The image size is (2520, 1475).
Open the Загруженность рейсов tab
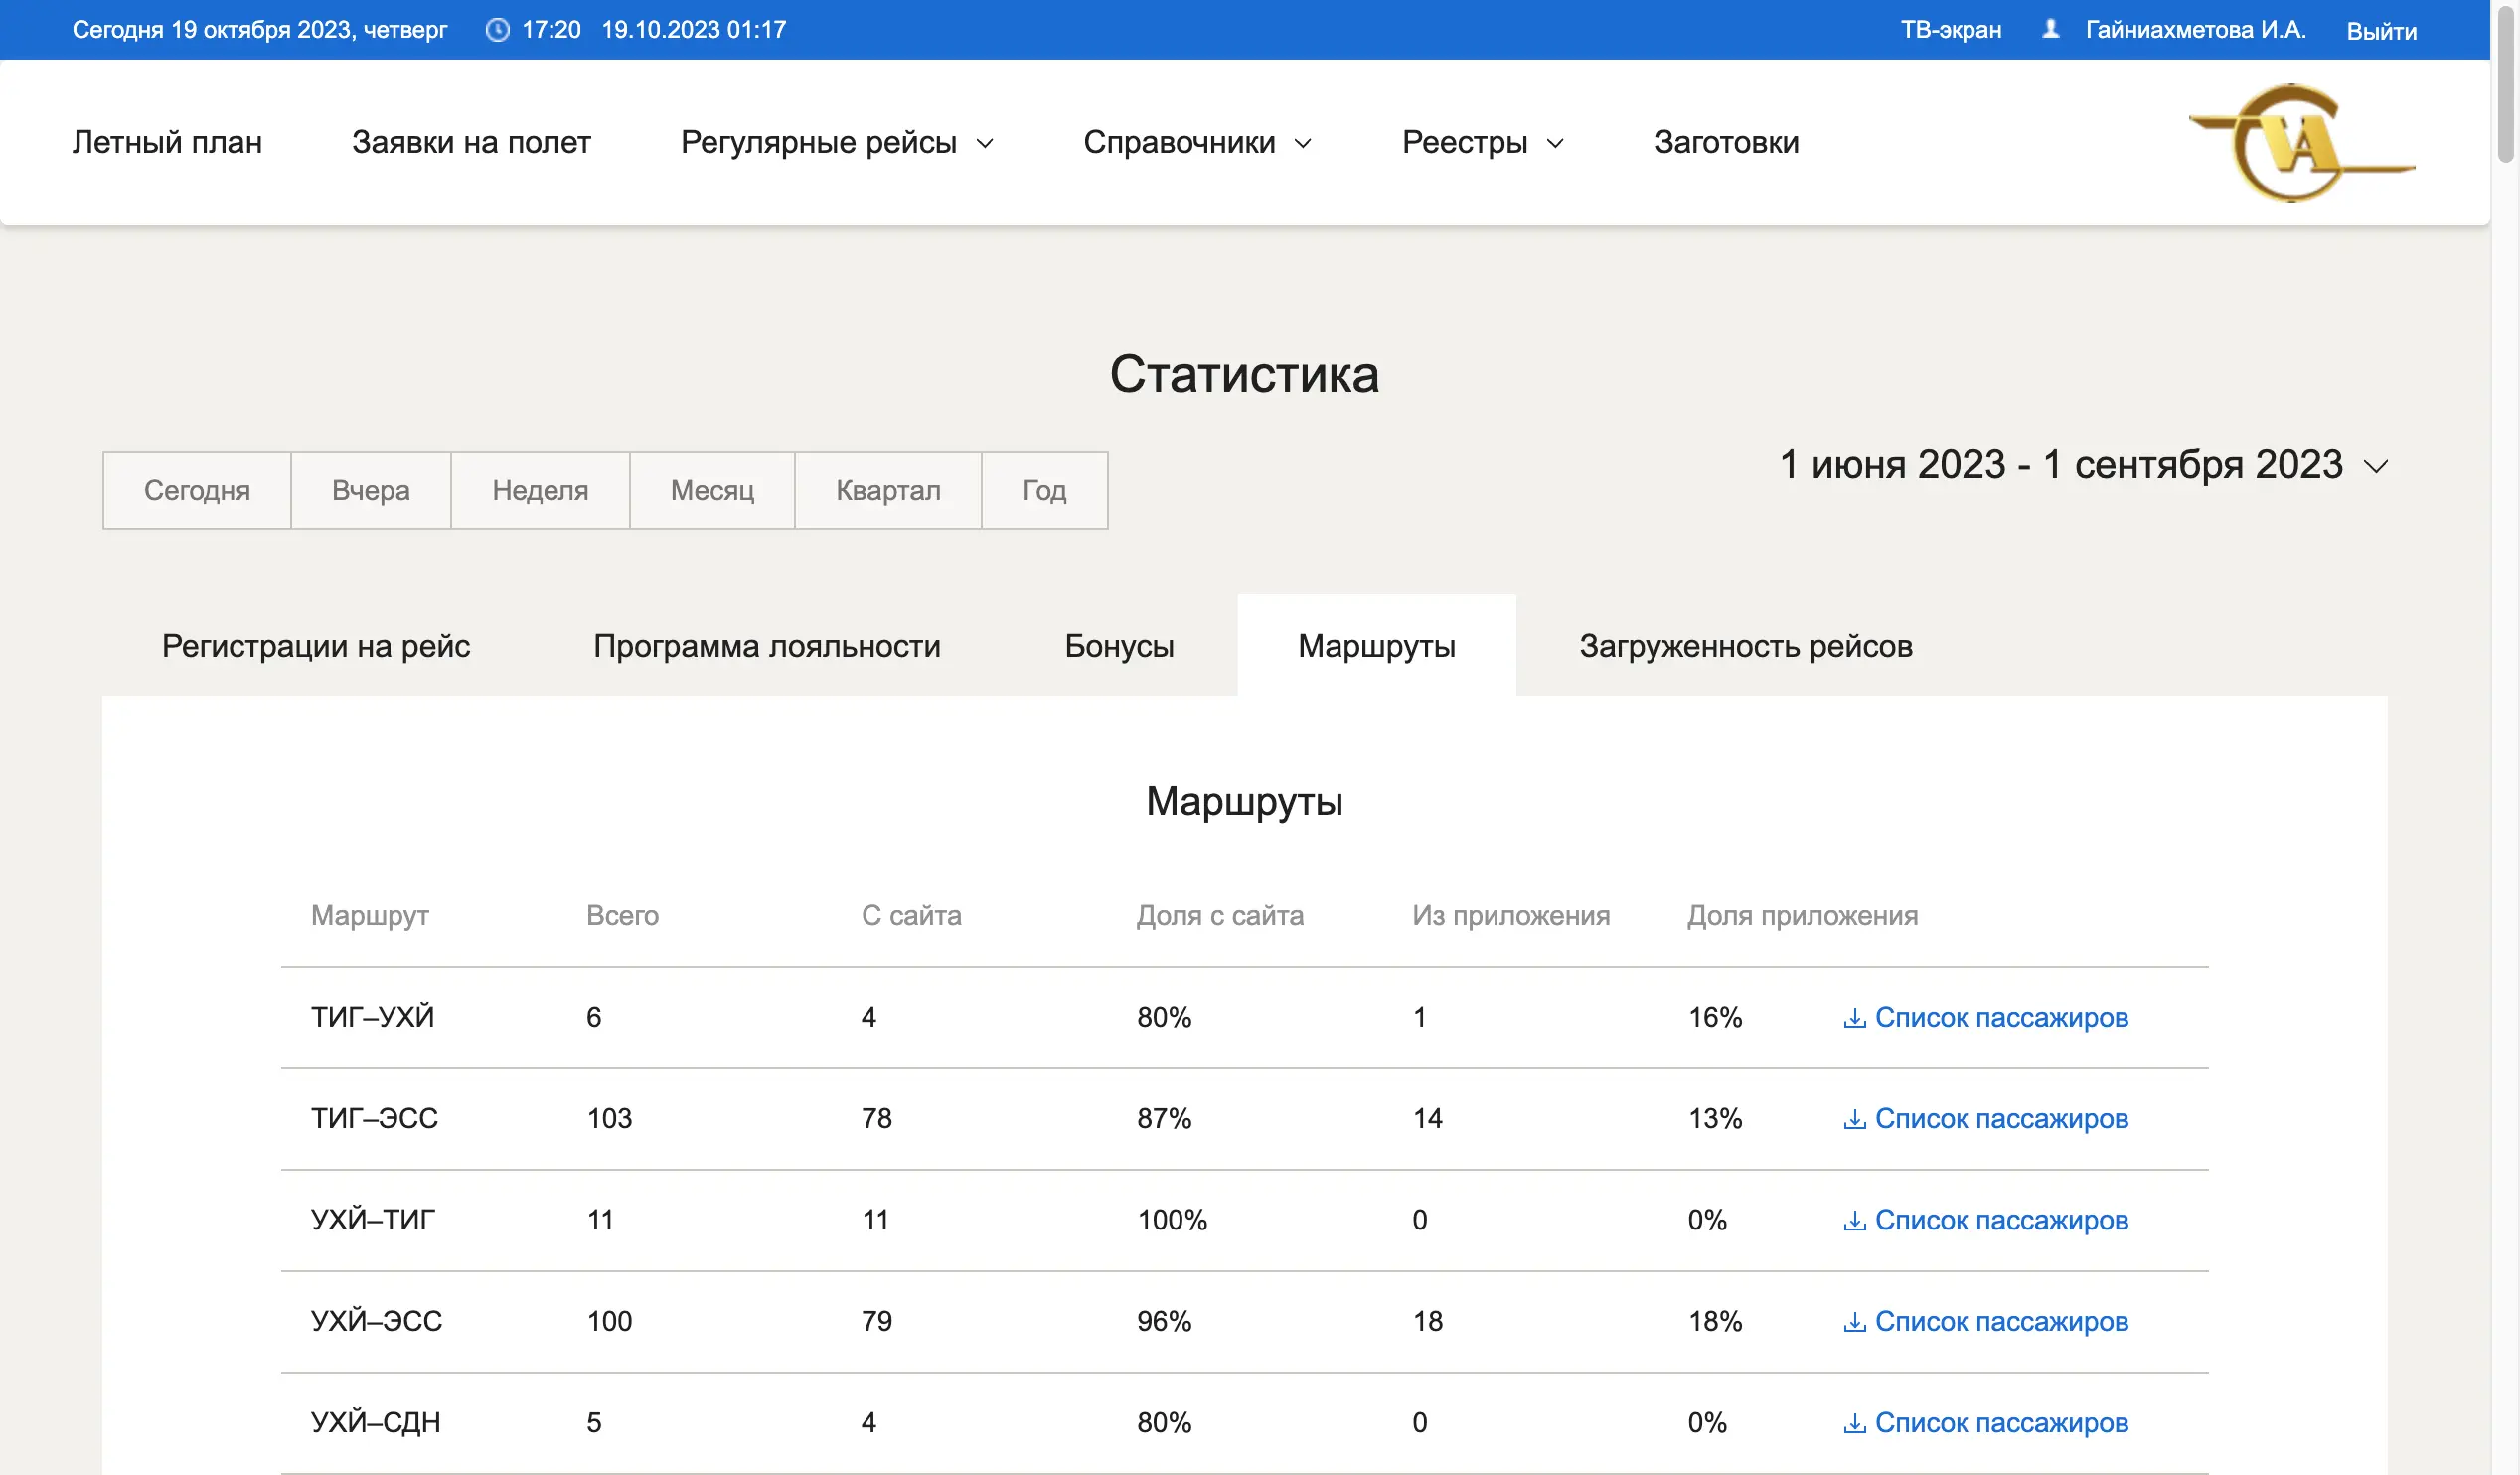click(x=1746, y=645)
